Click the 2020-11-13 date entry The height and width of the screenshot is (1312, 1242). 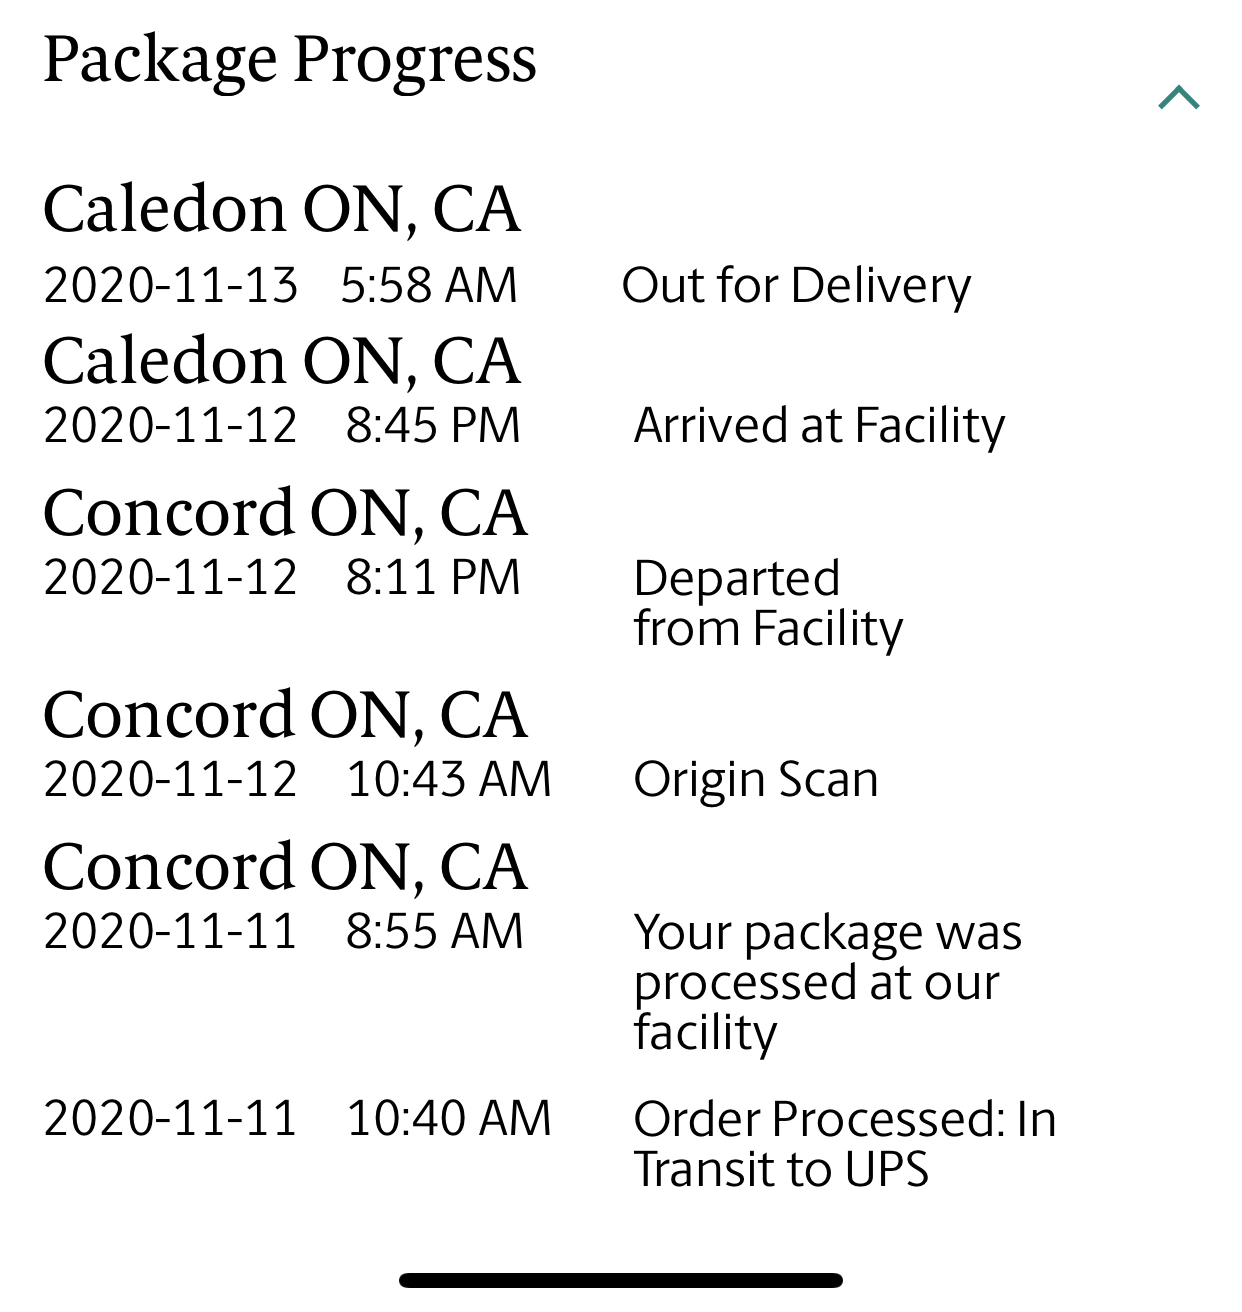171,286
